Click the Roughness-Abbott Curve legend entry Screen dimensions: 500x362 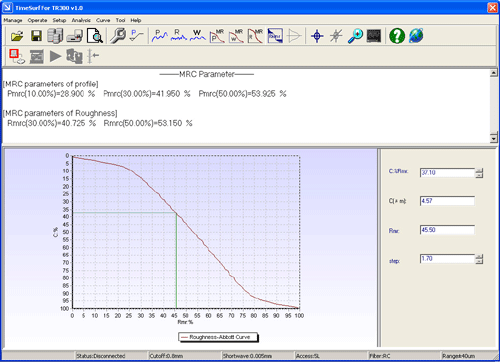219,337
